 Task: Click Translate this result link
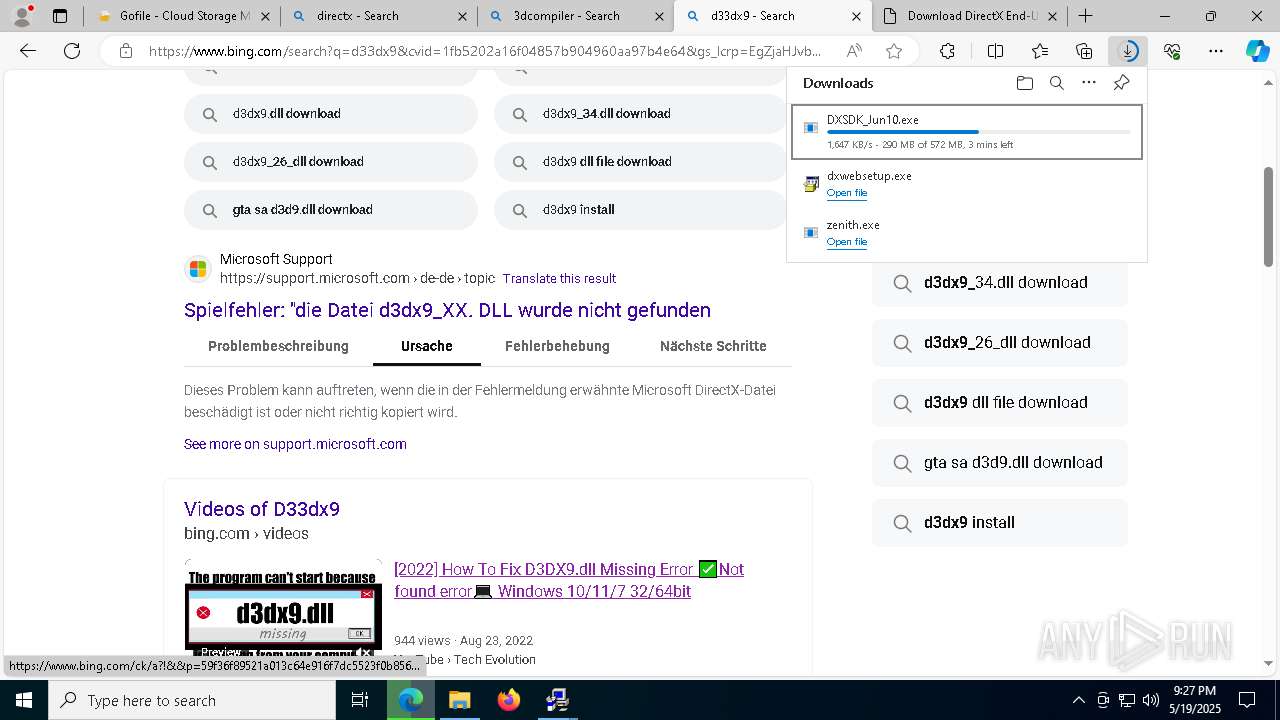tap(559, 279)
